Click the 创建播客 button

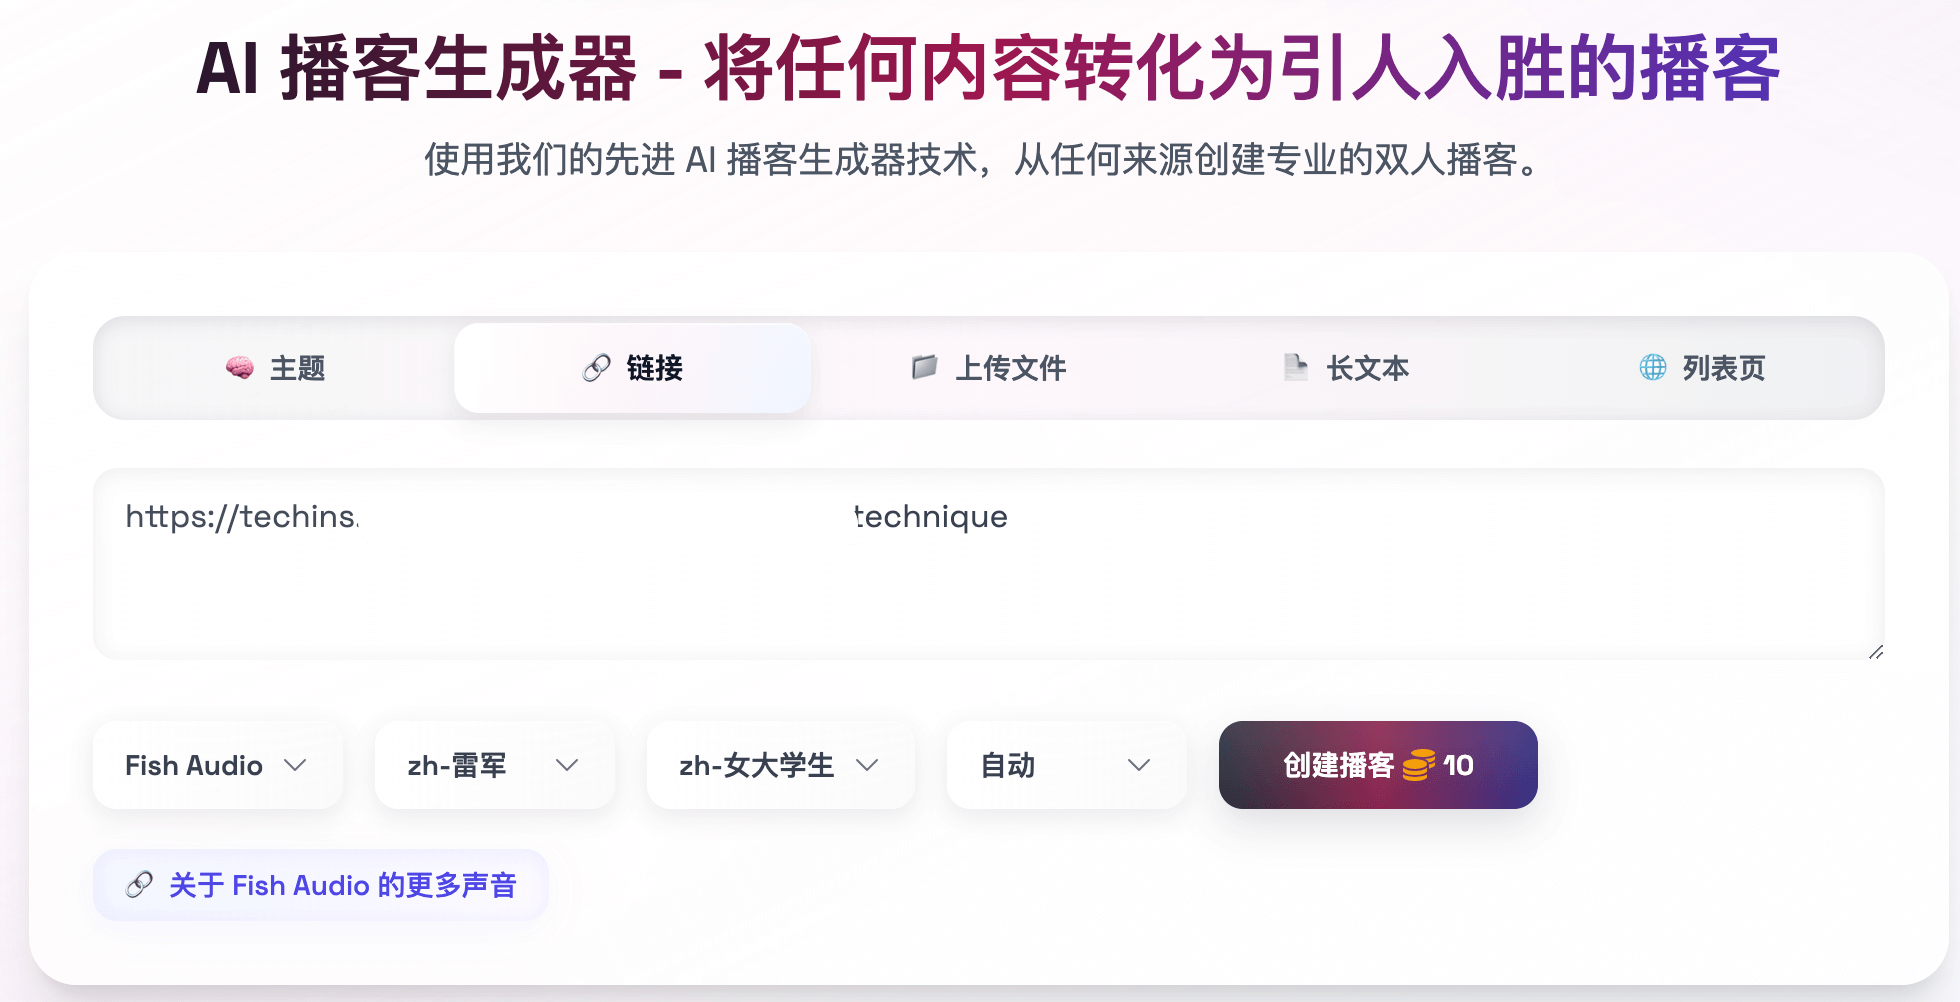tap(1378, 765)
